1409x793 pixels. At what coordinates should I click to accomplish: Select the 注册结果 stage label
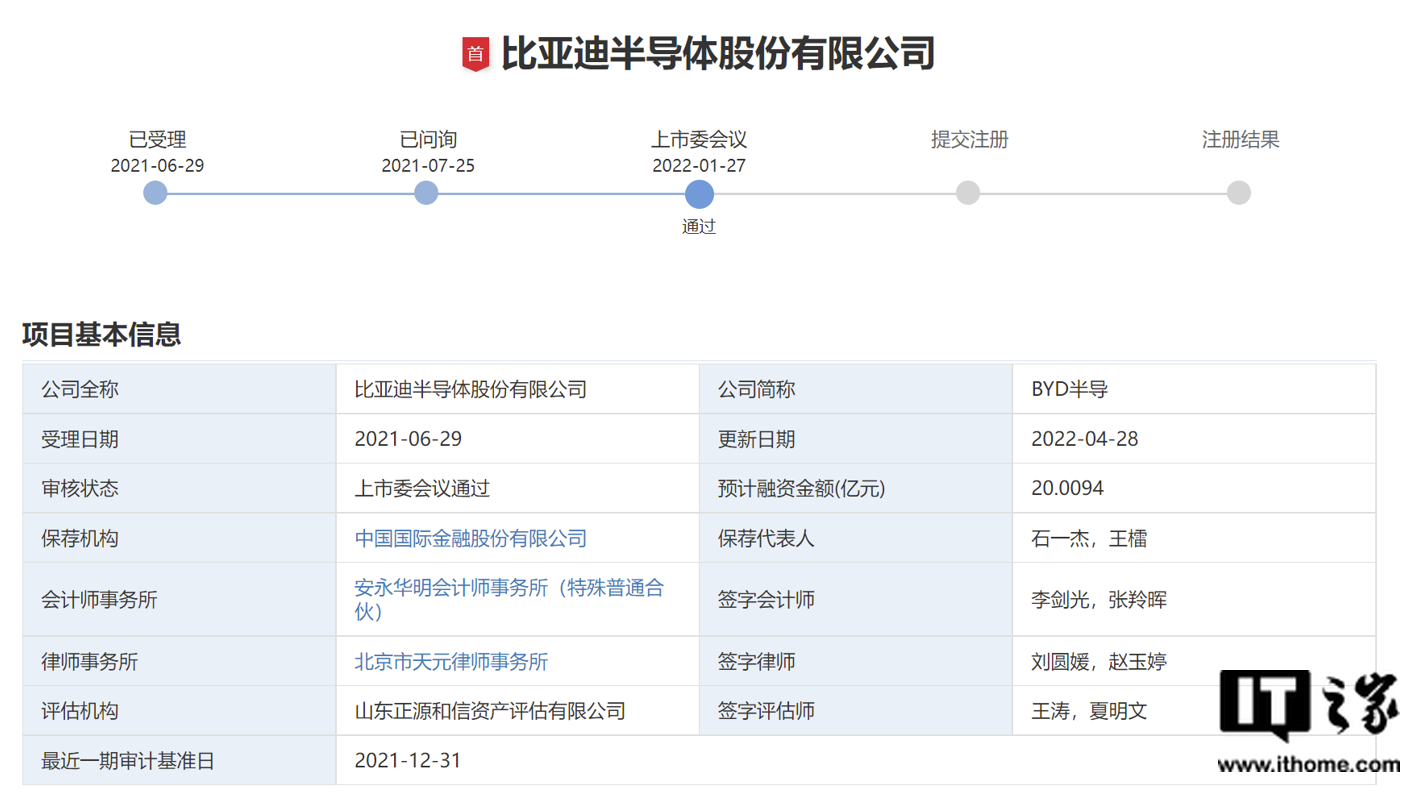tap(1239, 140)
